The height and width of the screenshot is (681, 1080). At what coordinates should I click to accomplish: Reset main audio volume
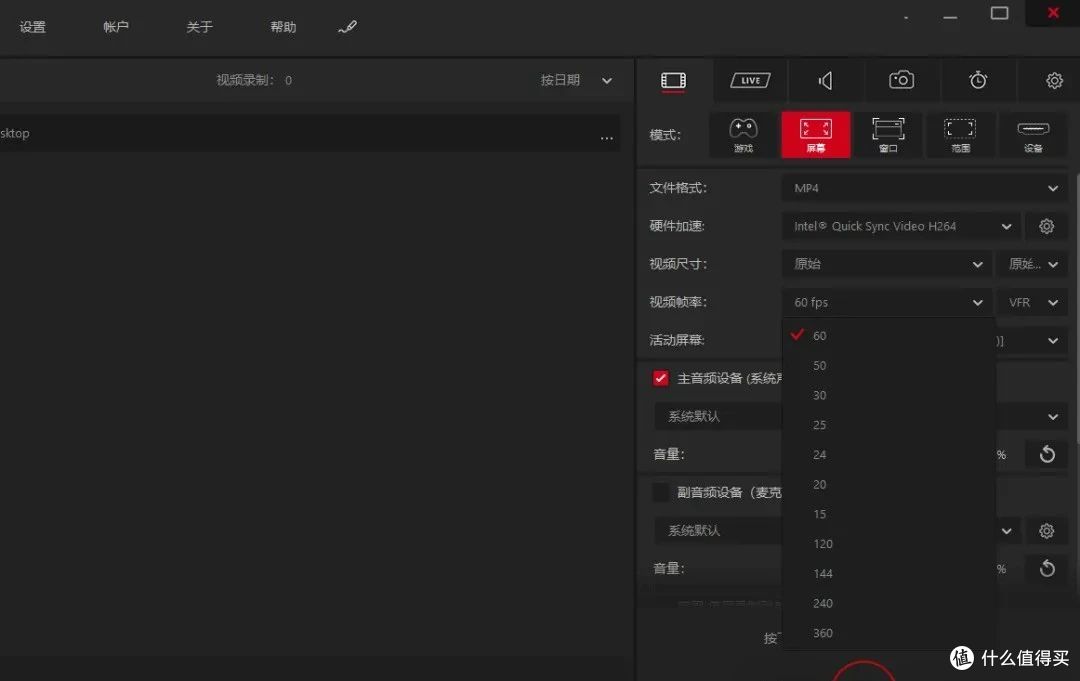[x=1046, y=454]
